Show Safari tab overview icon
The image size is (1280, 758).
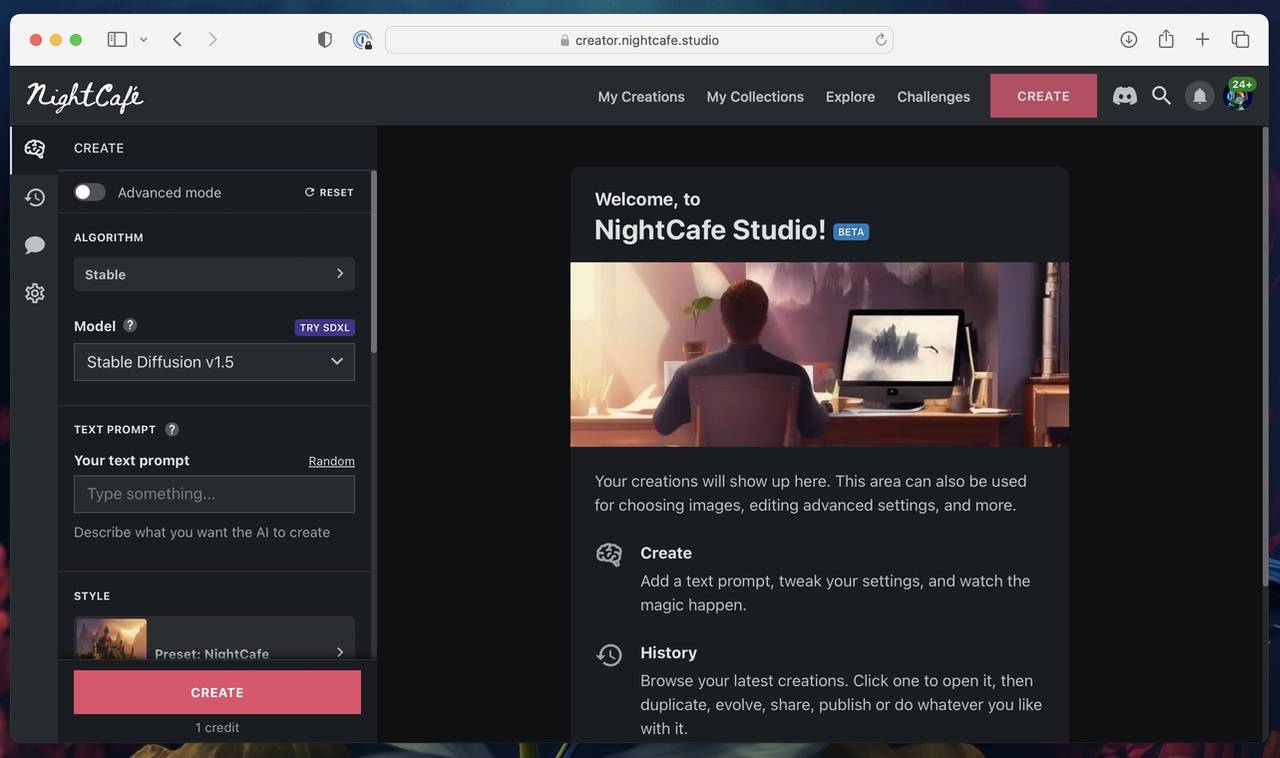point(1241,39)
